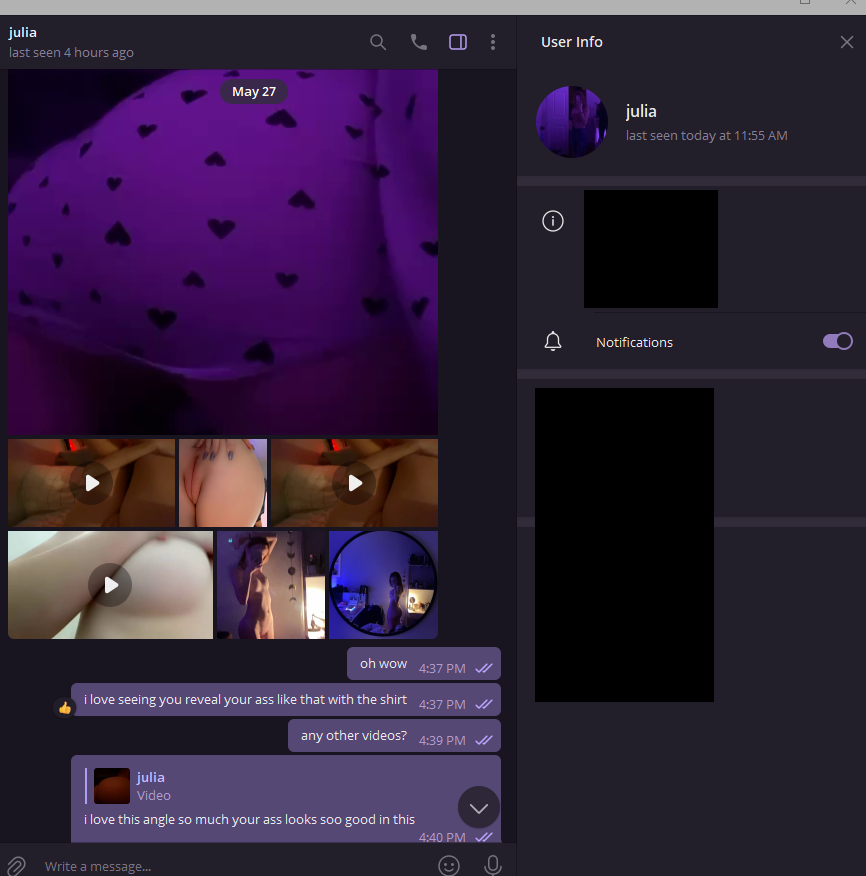866x876 pixels.
Task: Click the info circle icon in User Info
Action: (x=553, y=221)
